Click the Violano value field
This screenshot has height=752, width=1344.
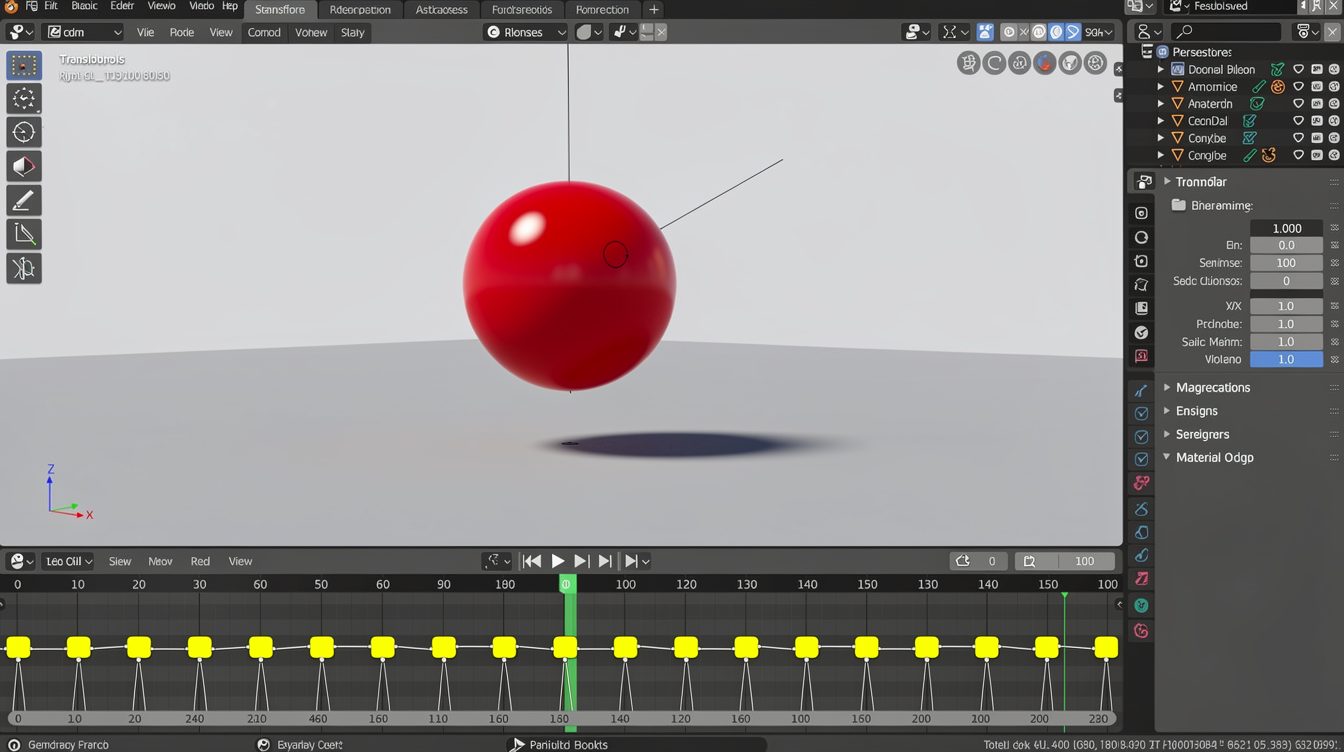coord(1286,360)
